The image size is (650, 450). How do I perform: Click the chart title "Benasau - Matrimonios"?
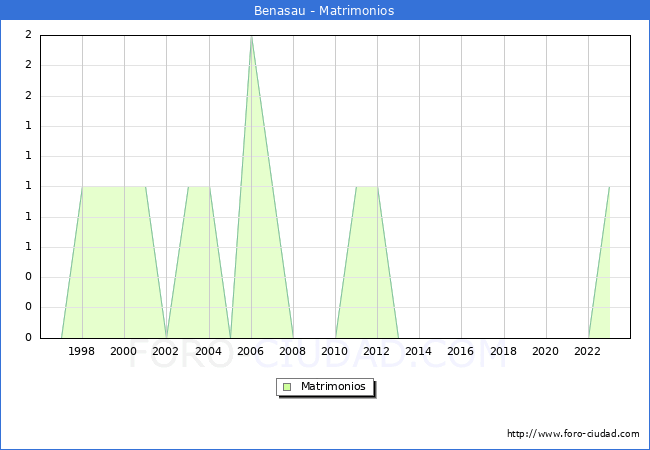[x=324, y=10]
